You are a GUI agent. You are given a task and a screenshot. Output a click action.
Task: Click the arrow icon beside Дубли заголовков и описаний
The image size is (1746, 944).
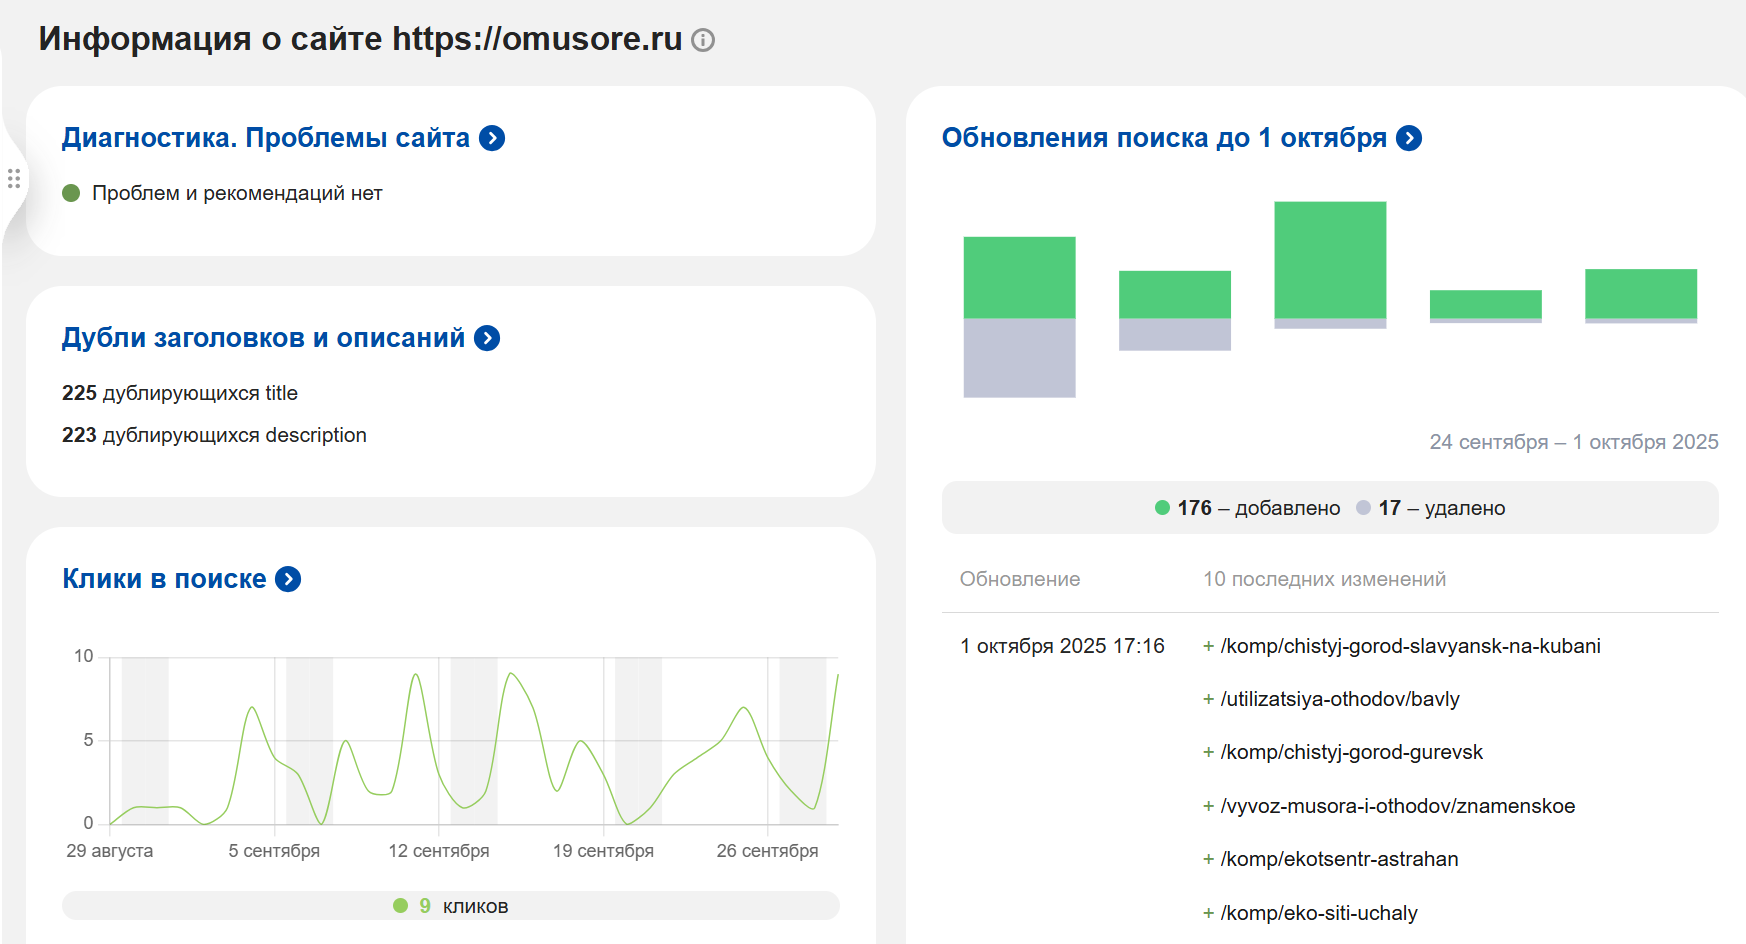coord(487,338)
